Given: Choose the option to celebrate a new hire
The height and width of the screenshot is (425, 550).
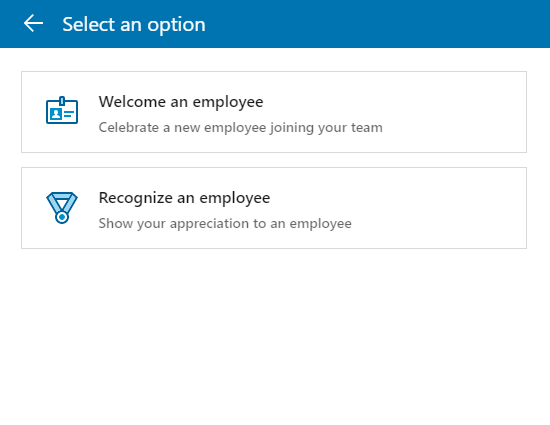Looking at the screenshot, I should click(x=274, y=112).
